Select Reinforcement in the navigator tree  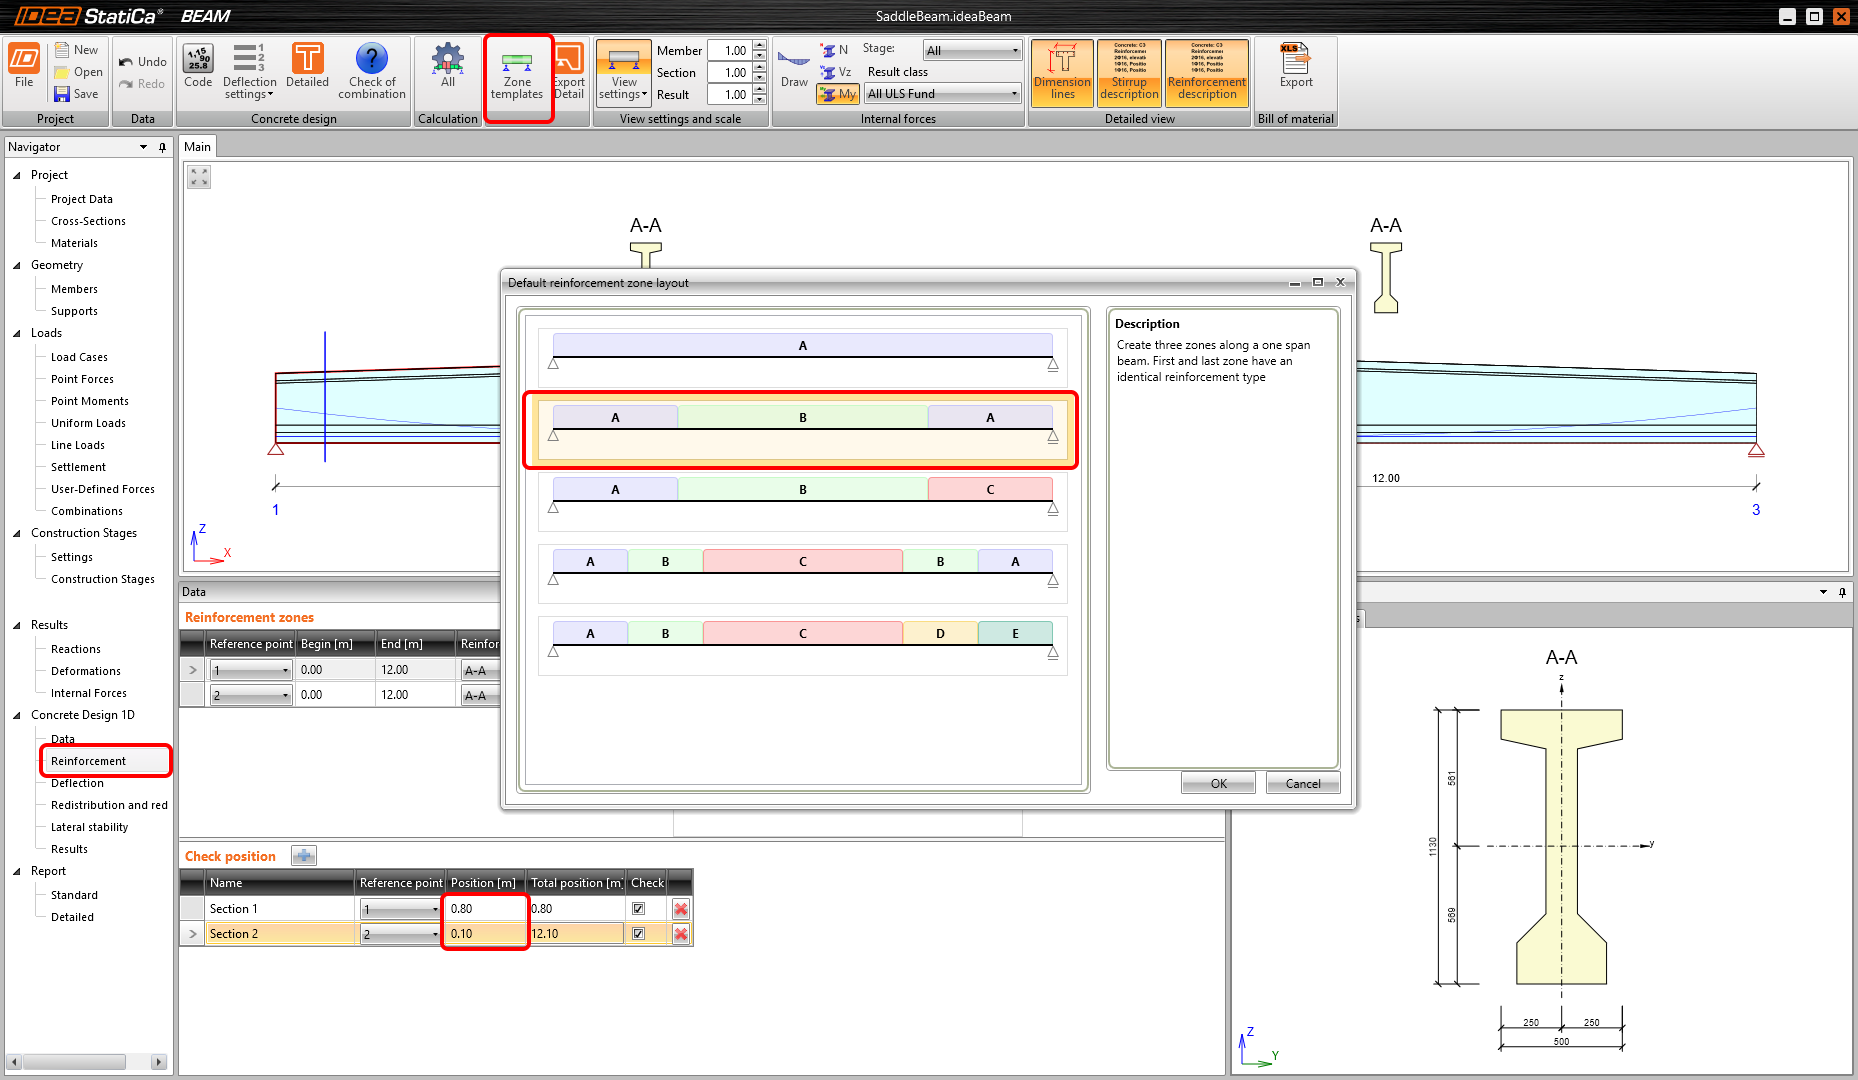coord(89,761)
